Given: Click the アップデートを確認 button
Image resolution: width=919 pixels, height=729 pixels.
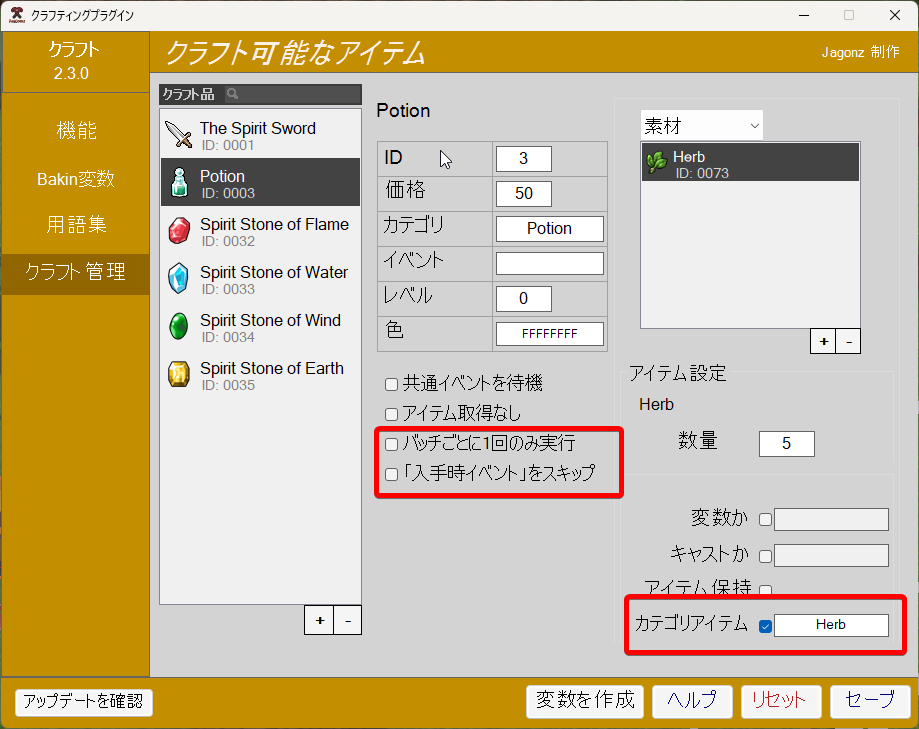Looking at the screenshot, I should (84, 701).
